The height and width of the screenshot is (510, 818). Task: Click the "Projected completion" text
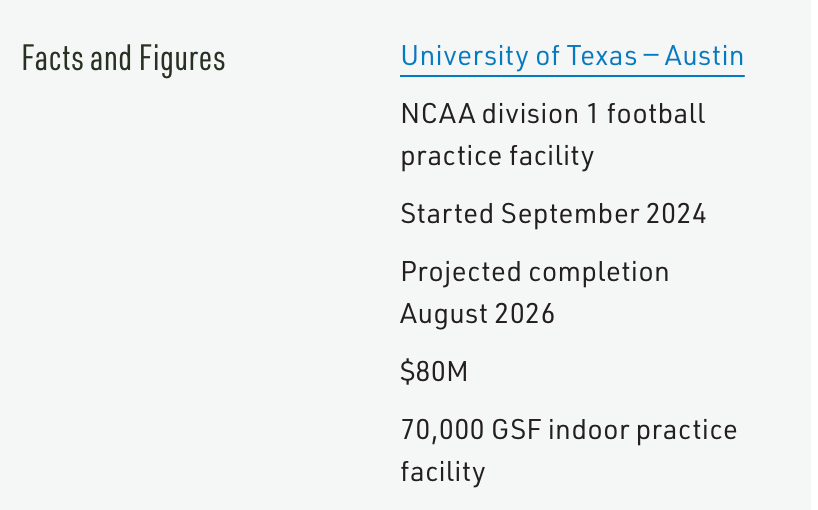coord(534,272)
